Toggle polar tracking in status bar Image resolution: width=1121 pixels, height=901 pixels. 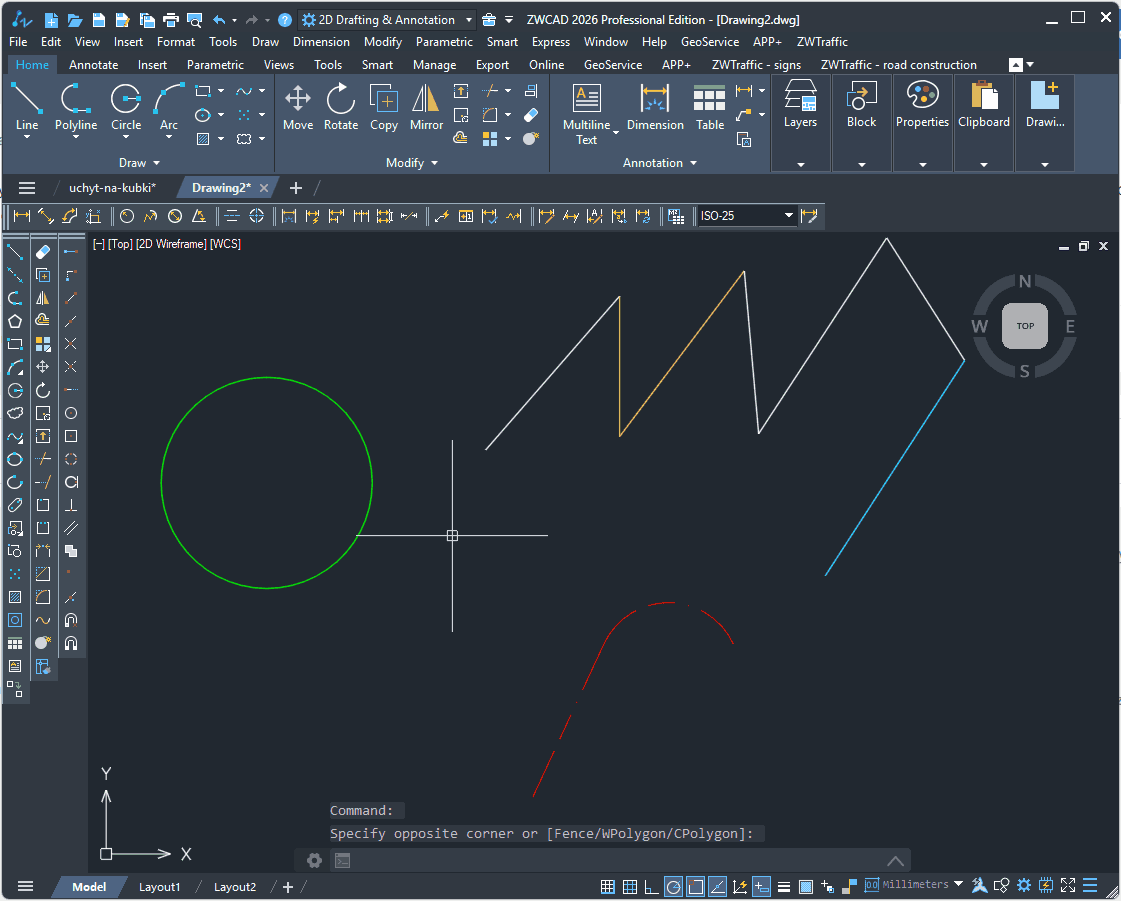[x=674, y=886]
